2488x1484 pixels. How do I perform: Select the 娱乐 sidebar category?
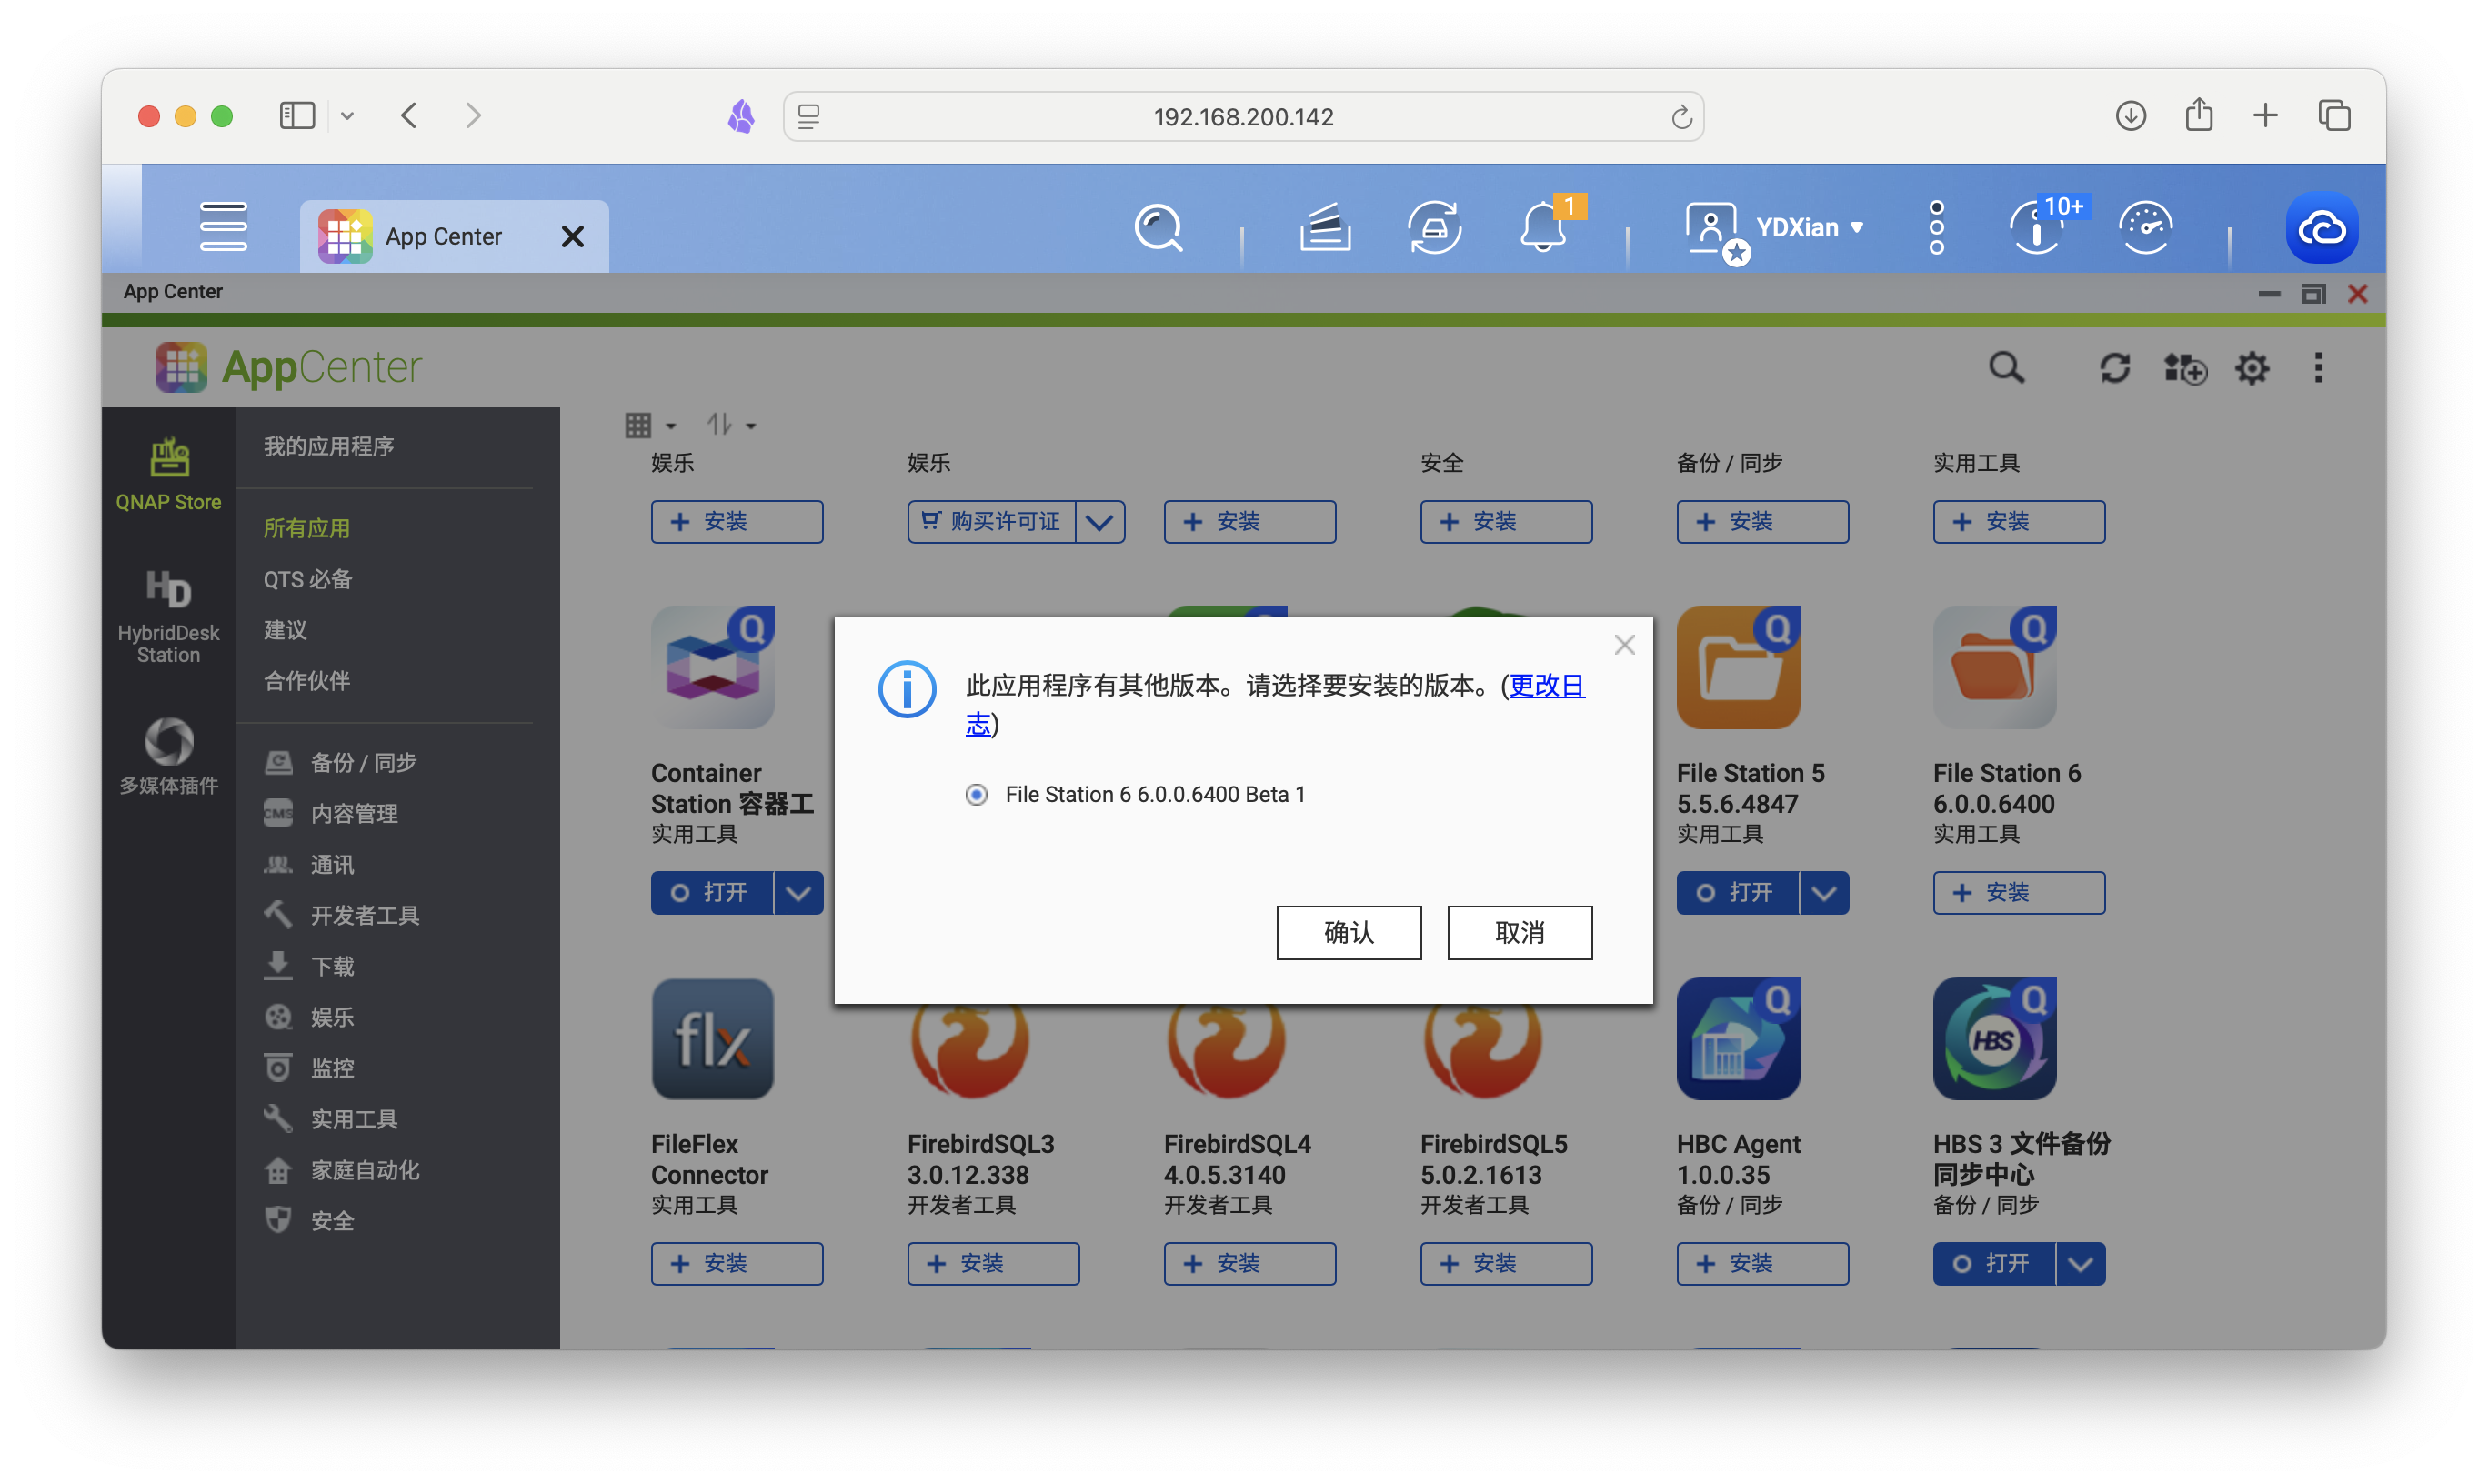[309, 1018]
